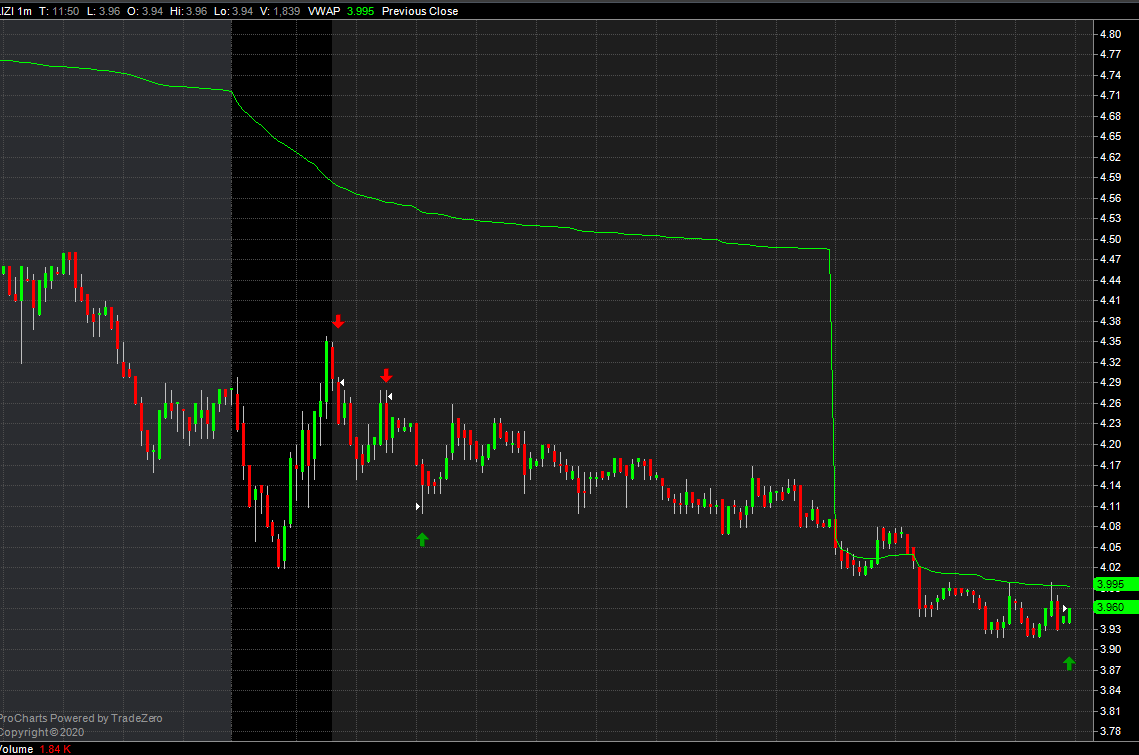The width and height of the screenshot is (1139, 755).
Task: Click the 4.02 price axis label
Action: [x=1110, y=568]
